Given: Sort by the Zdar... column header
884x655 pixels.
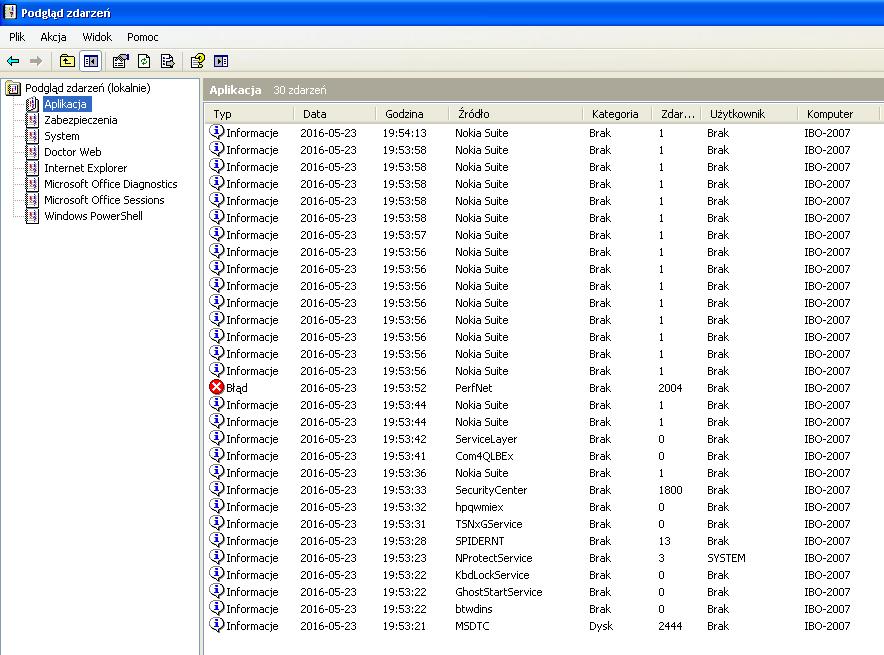Looking at the screenshot, I should [676, 114].
